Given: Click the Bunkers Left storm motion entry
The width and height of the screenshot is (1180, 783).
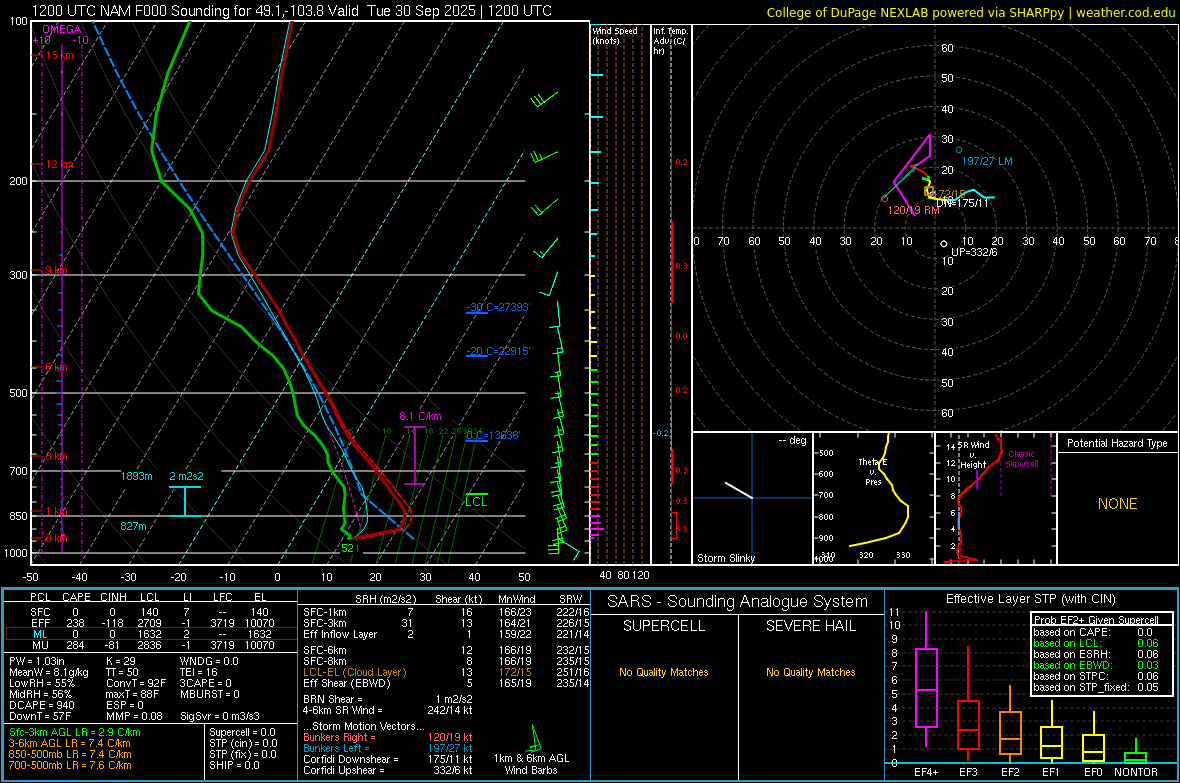Looking at the screenshot, I should (388, 748).
